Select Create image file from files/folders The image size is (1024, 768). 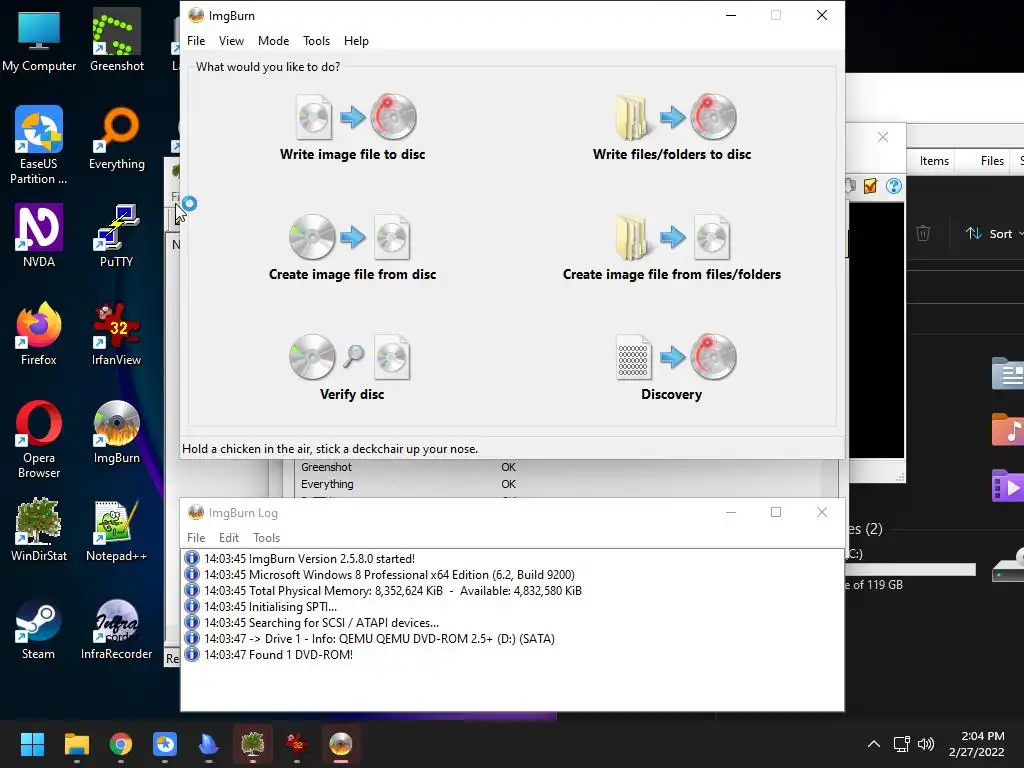pyautogui.click(x=672, y=248)
